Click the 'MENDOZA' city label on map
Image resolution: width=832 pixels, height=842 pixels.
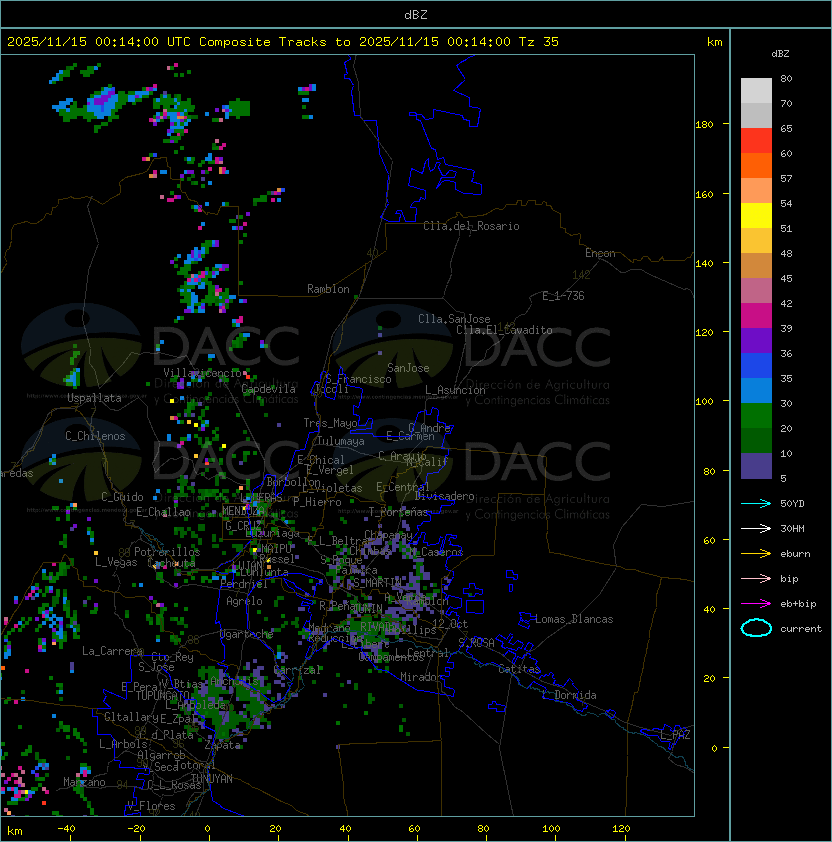(243, 511)
